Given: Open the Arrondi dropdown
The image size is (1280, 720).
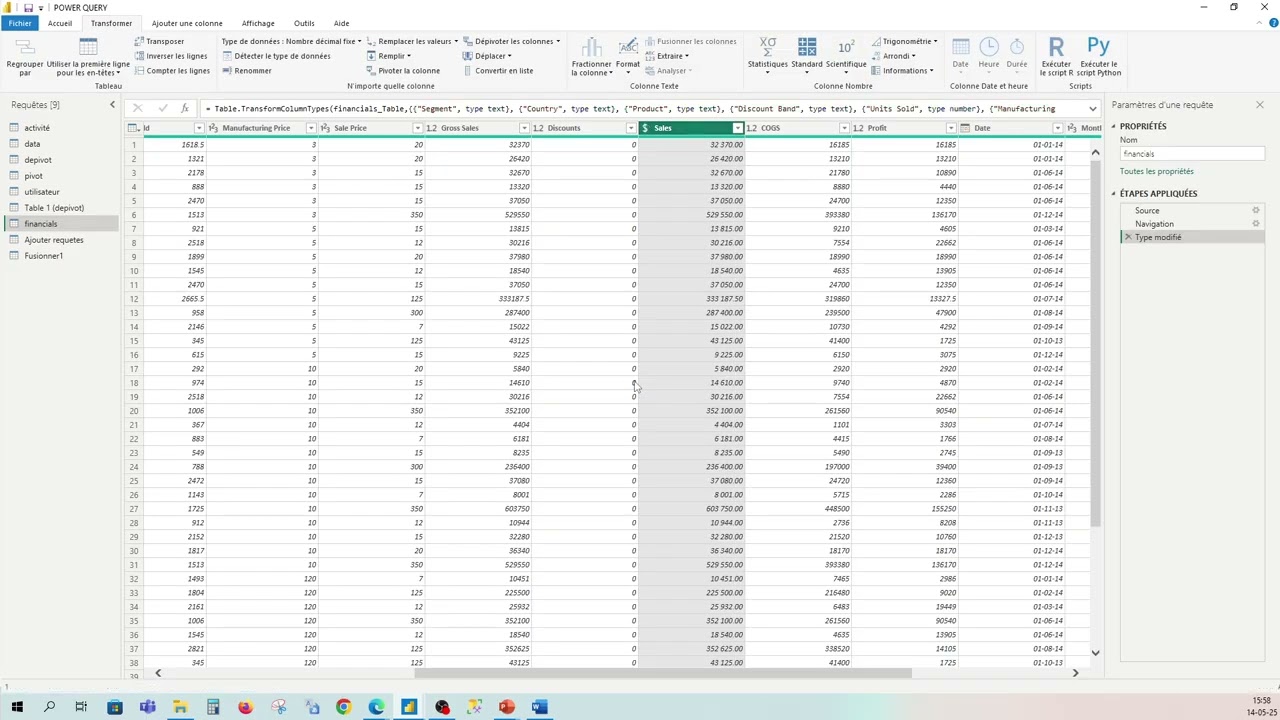Looking at the screenshot, I should [x=894, y=56].
